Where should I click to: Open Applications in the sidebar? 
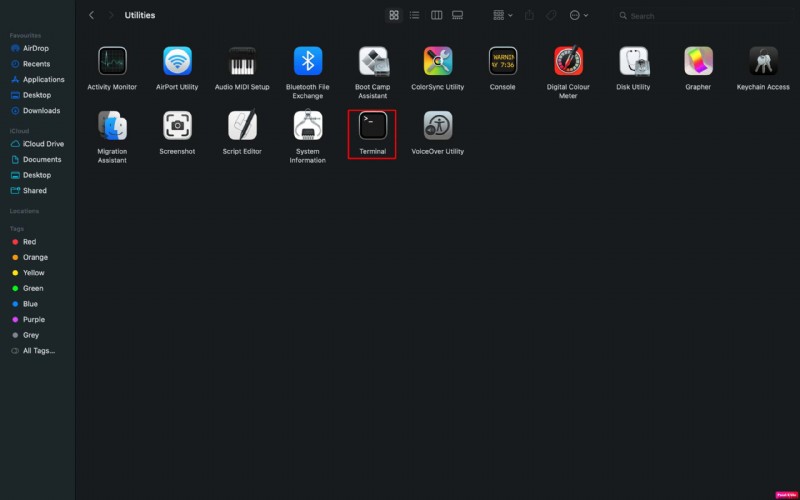(x=37, y=80)
